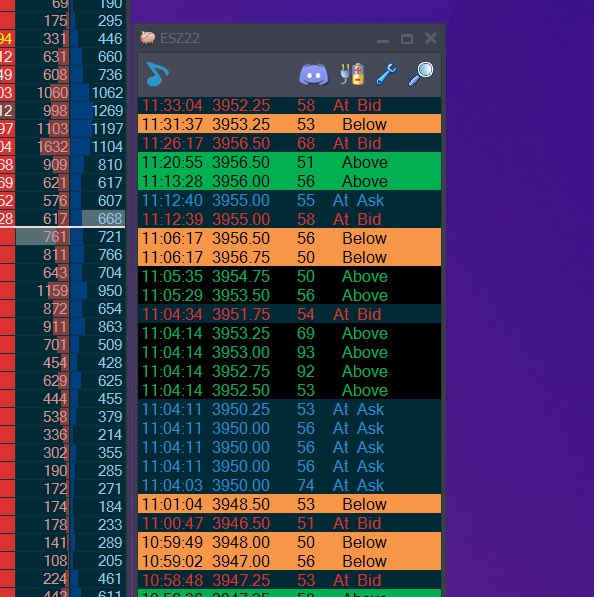Select the 11:04:14 3953.25 size 69 row

click(x=289, y=333)
